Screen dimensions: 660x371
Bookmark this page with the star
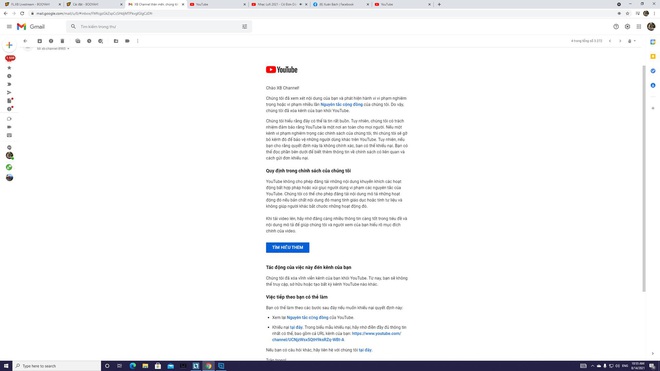(627, 13)
